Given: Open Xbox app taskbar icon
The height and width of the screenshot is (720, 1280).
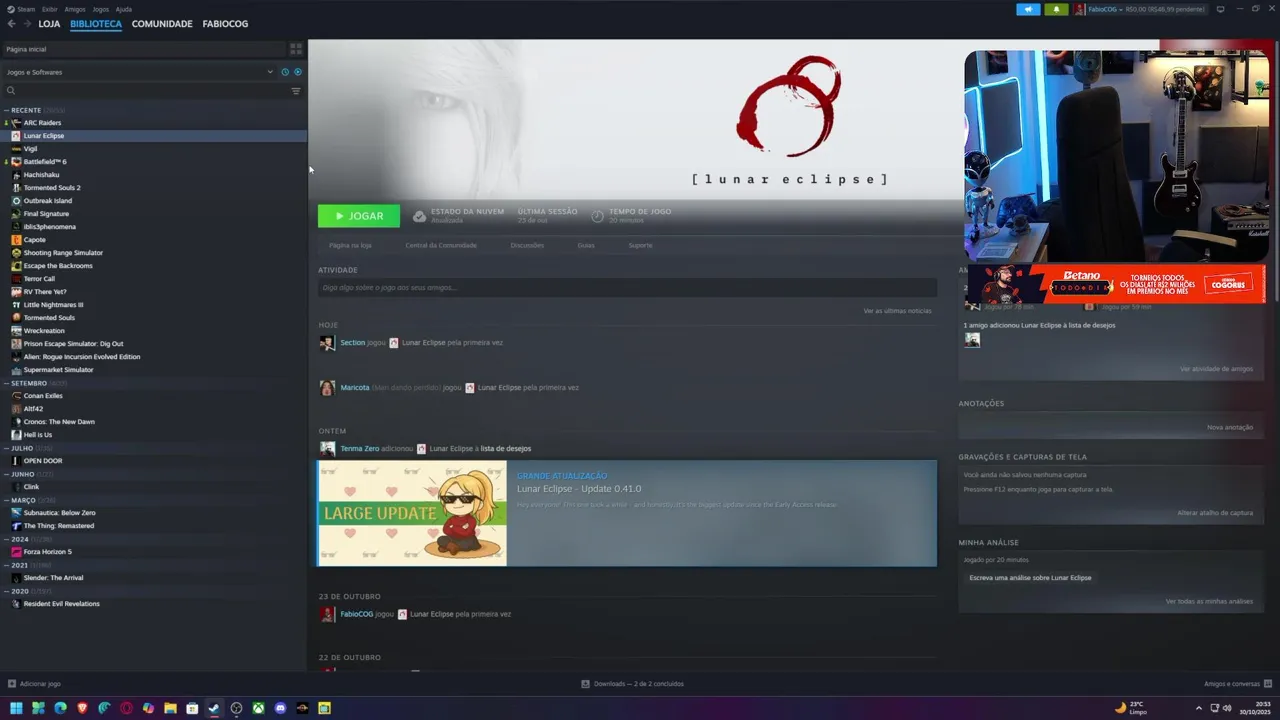Looking at the screenshot, I should coord(258,708).
